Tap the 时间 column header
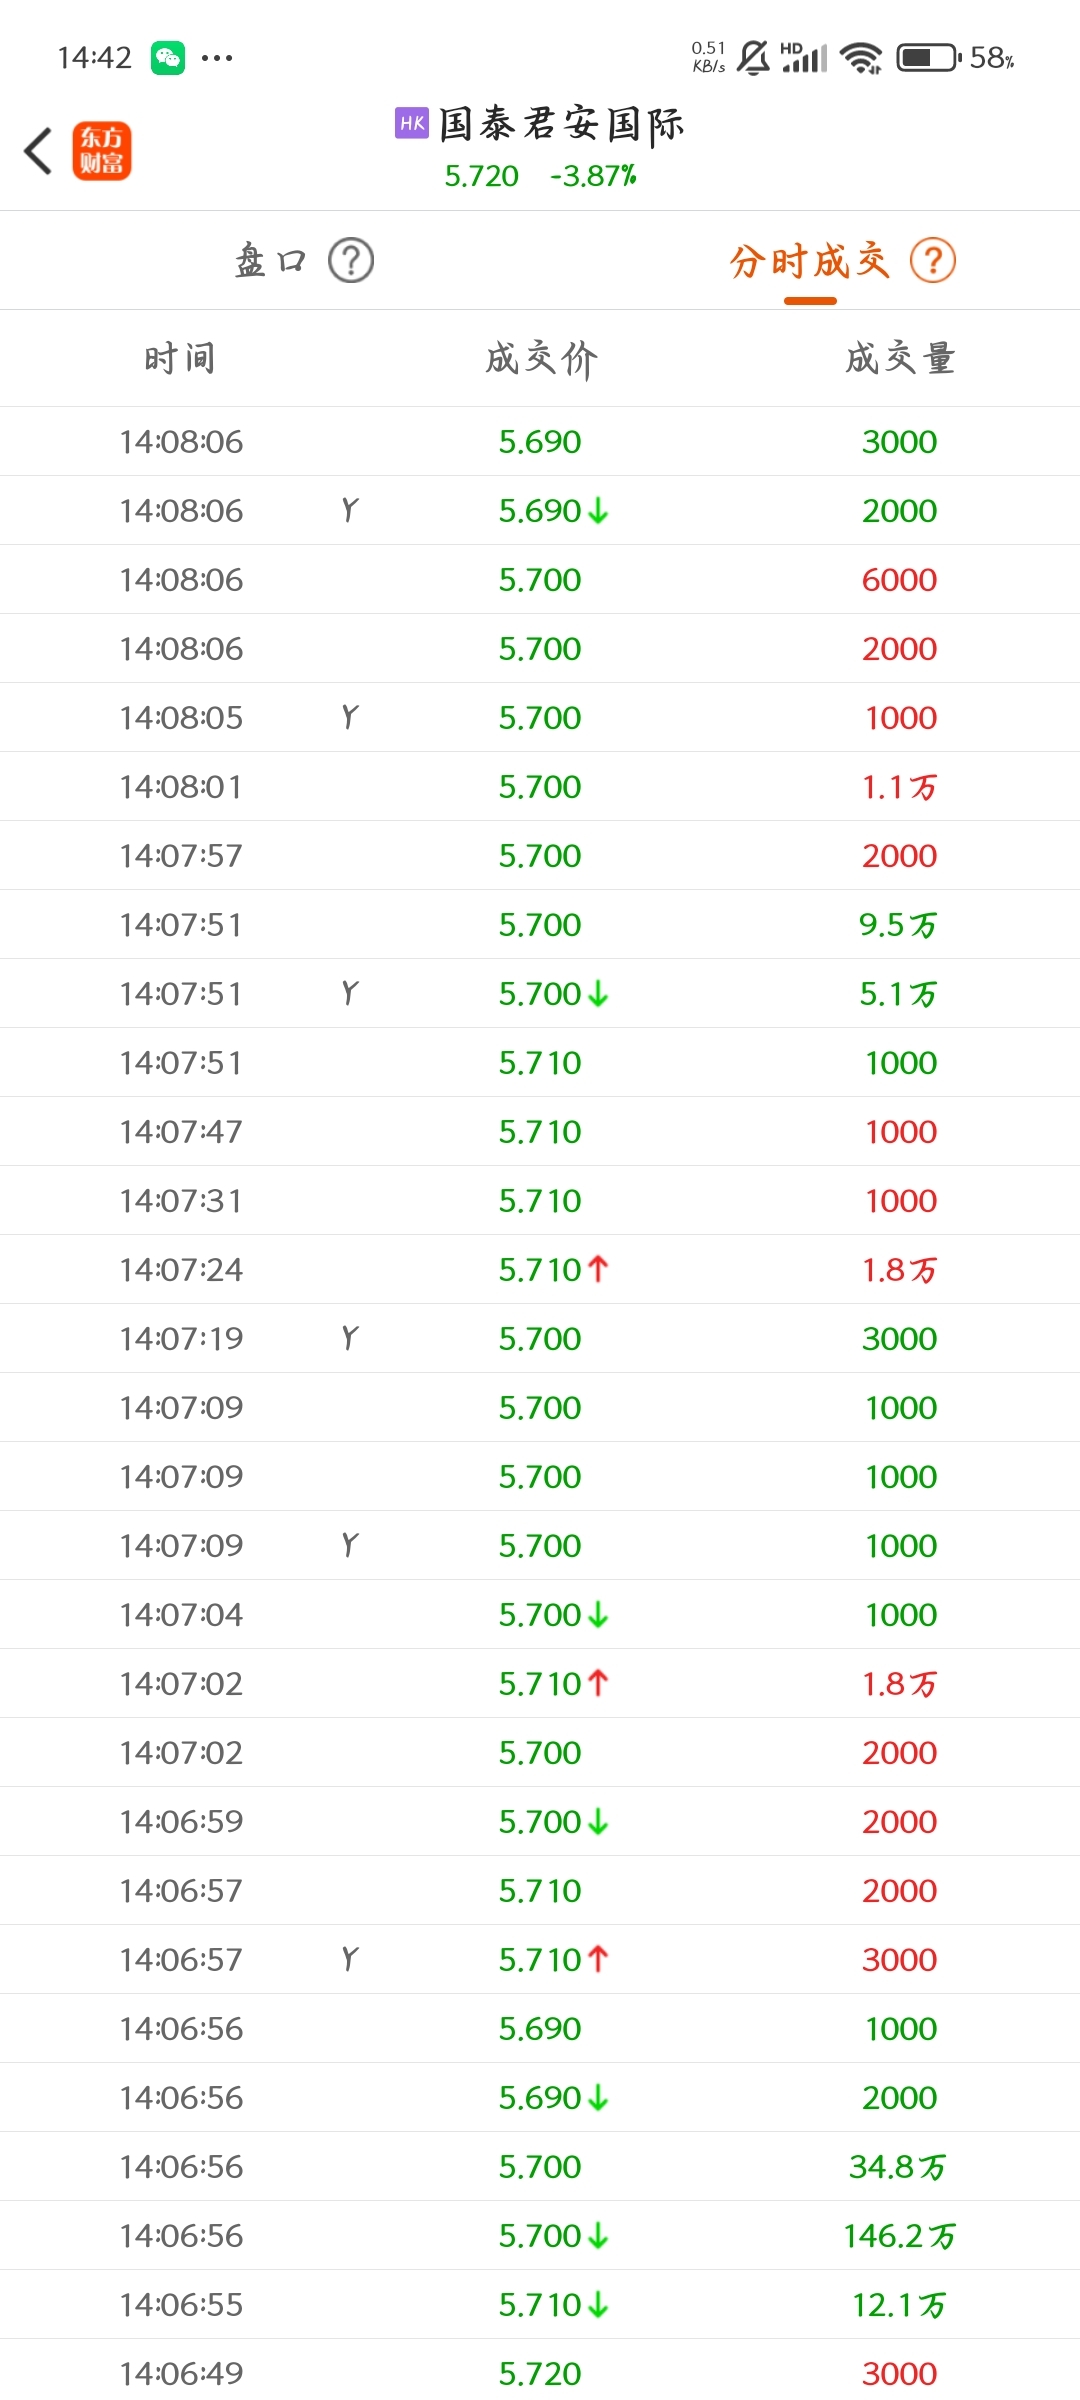Image resolution: width=1080 pixels, height=2400 pixels. pos(180,358)
